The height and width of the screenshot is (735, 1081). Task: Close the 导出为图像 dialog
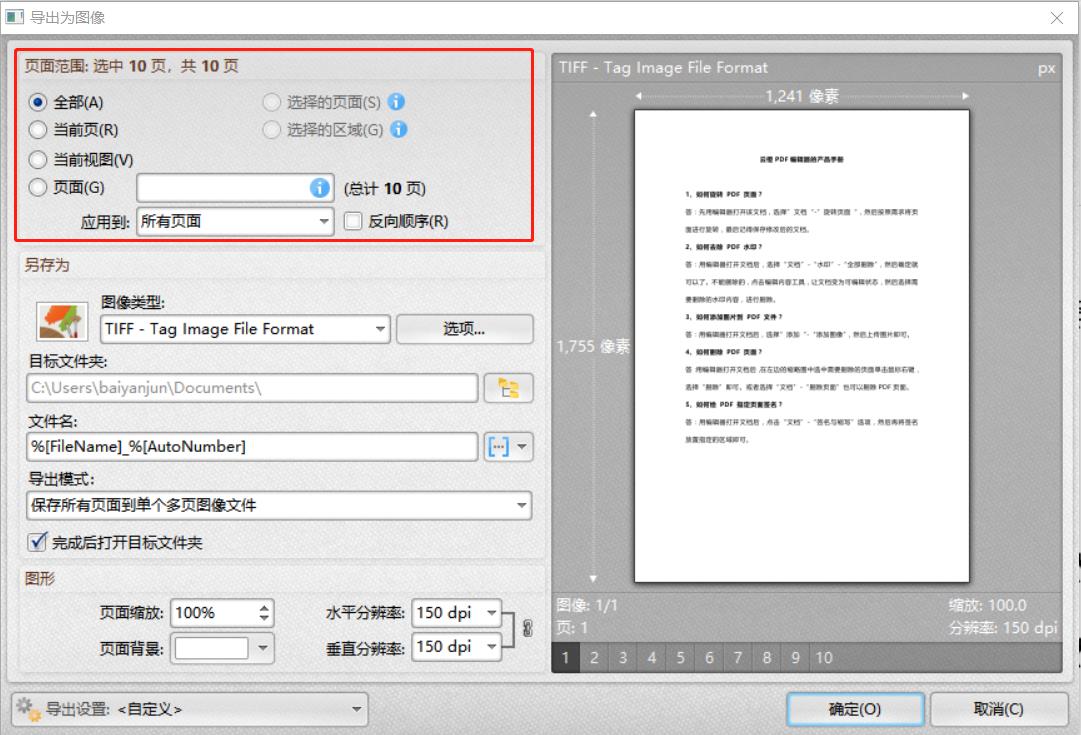(x=1057, y=17)
